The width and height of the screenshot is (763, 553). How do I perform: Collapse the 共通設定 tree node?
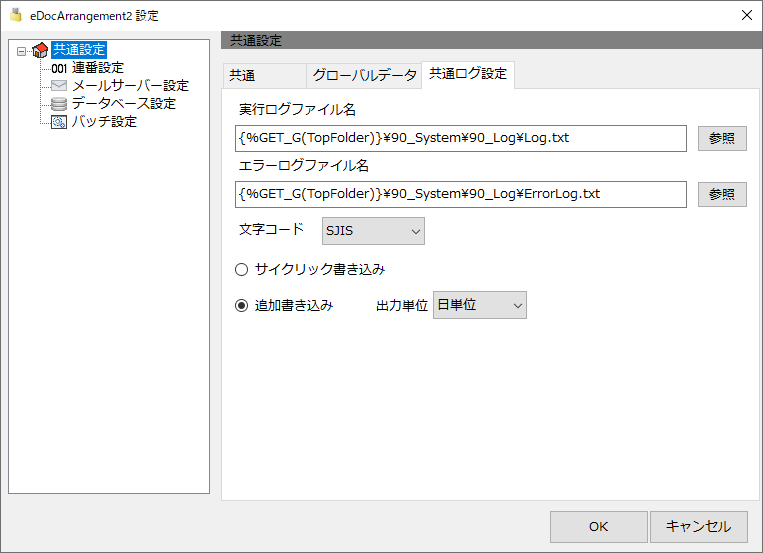(21, 51)
